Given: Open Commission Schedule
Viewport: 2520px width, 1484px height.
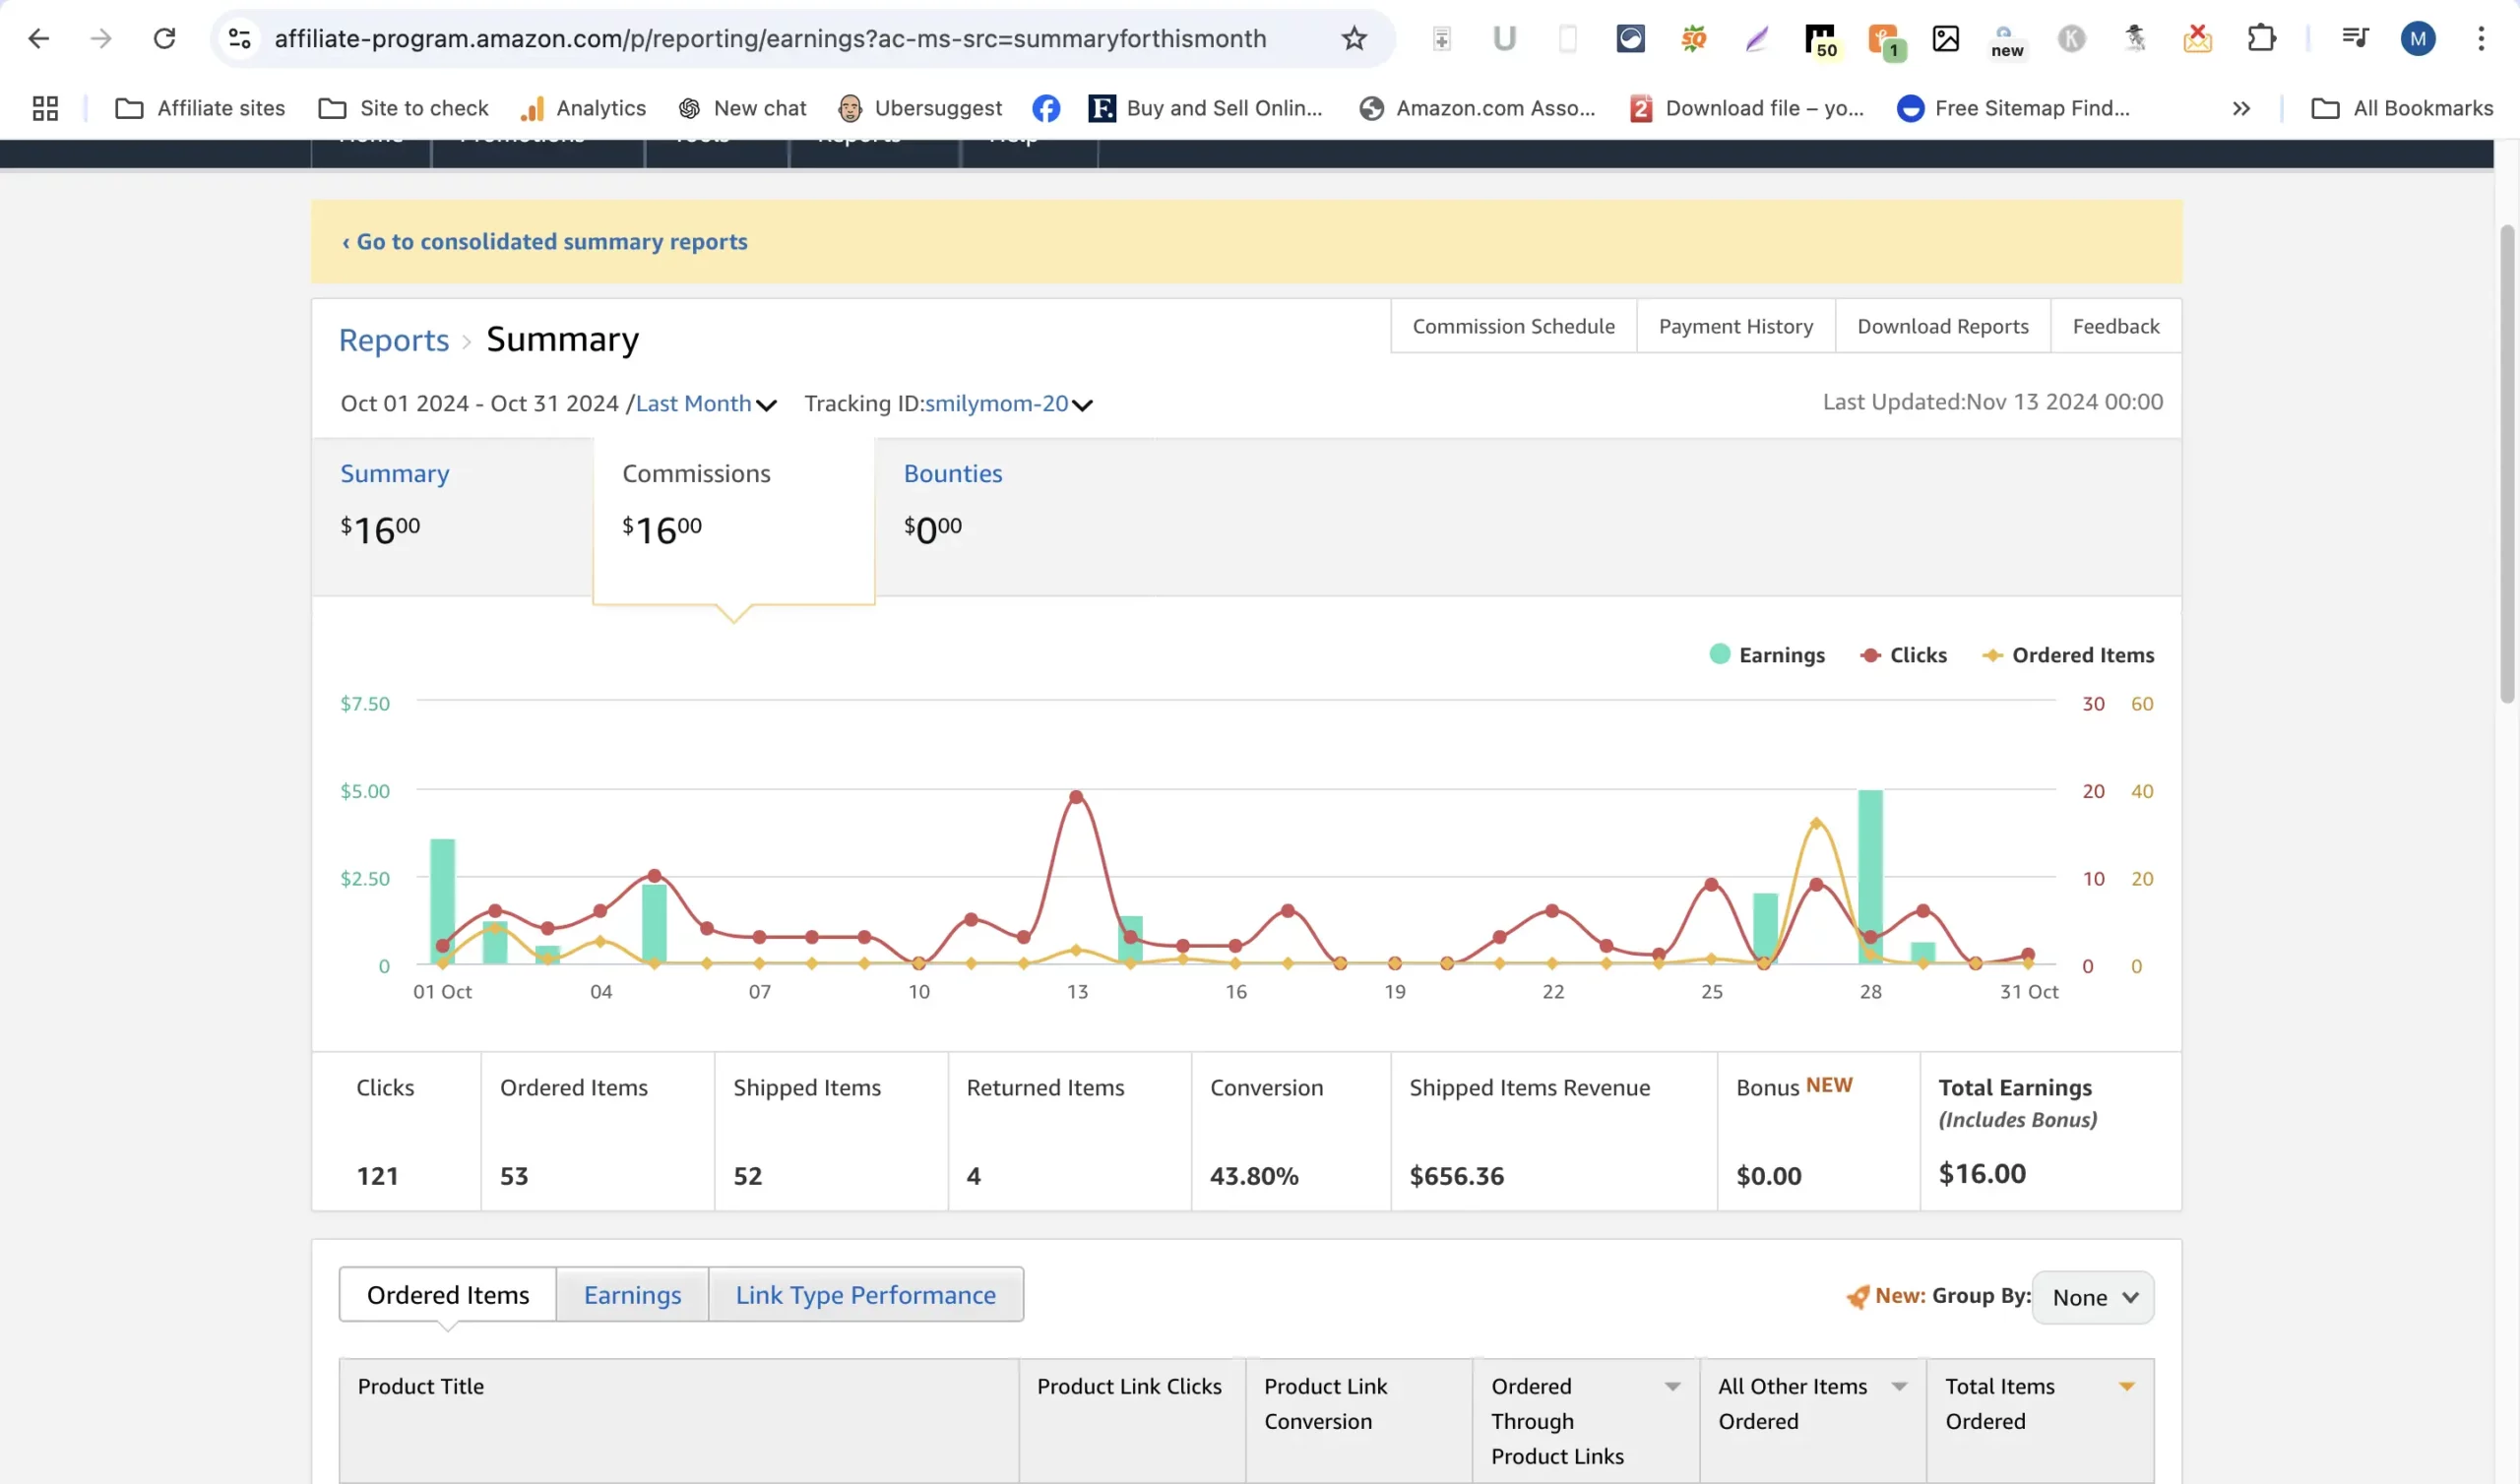Looking at the screenshot, I should tap(1513, 326).
